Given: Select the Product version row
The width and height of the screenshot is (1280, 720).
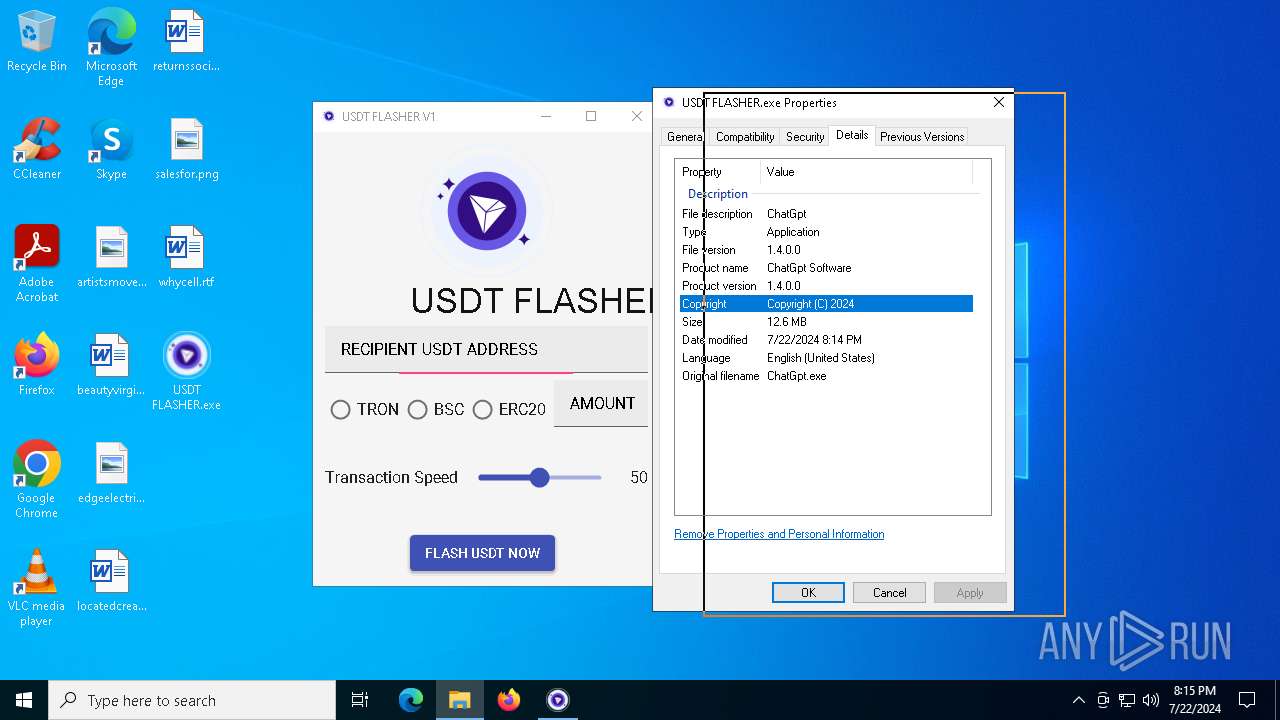Looking at the screenshot, I should tap(826, 286).
